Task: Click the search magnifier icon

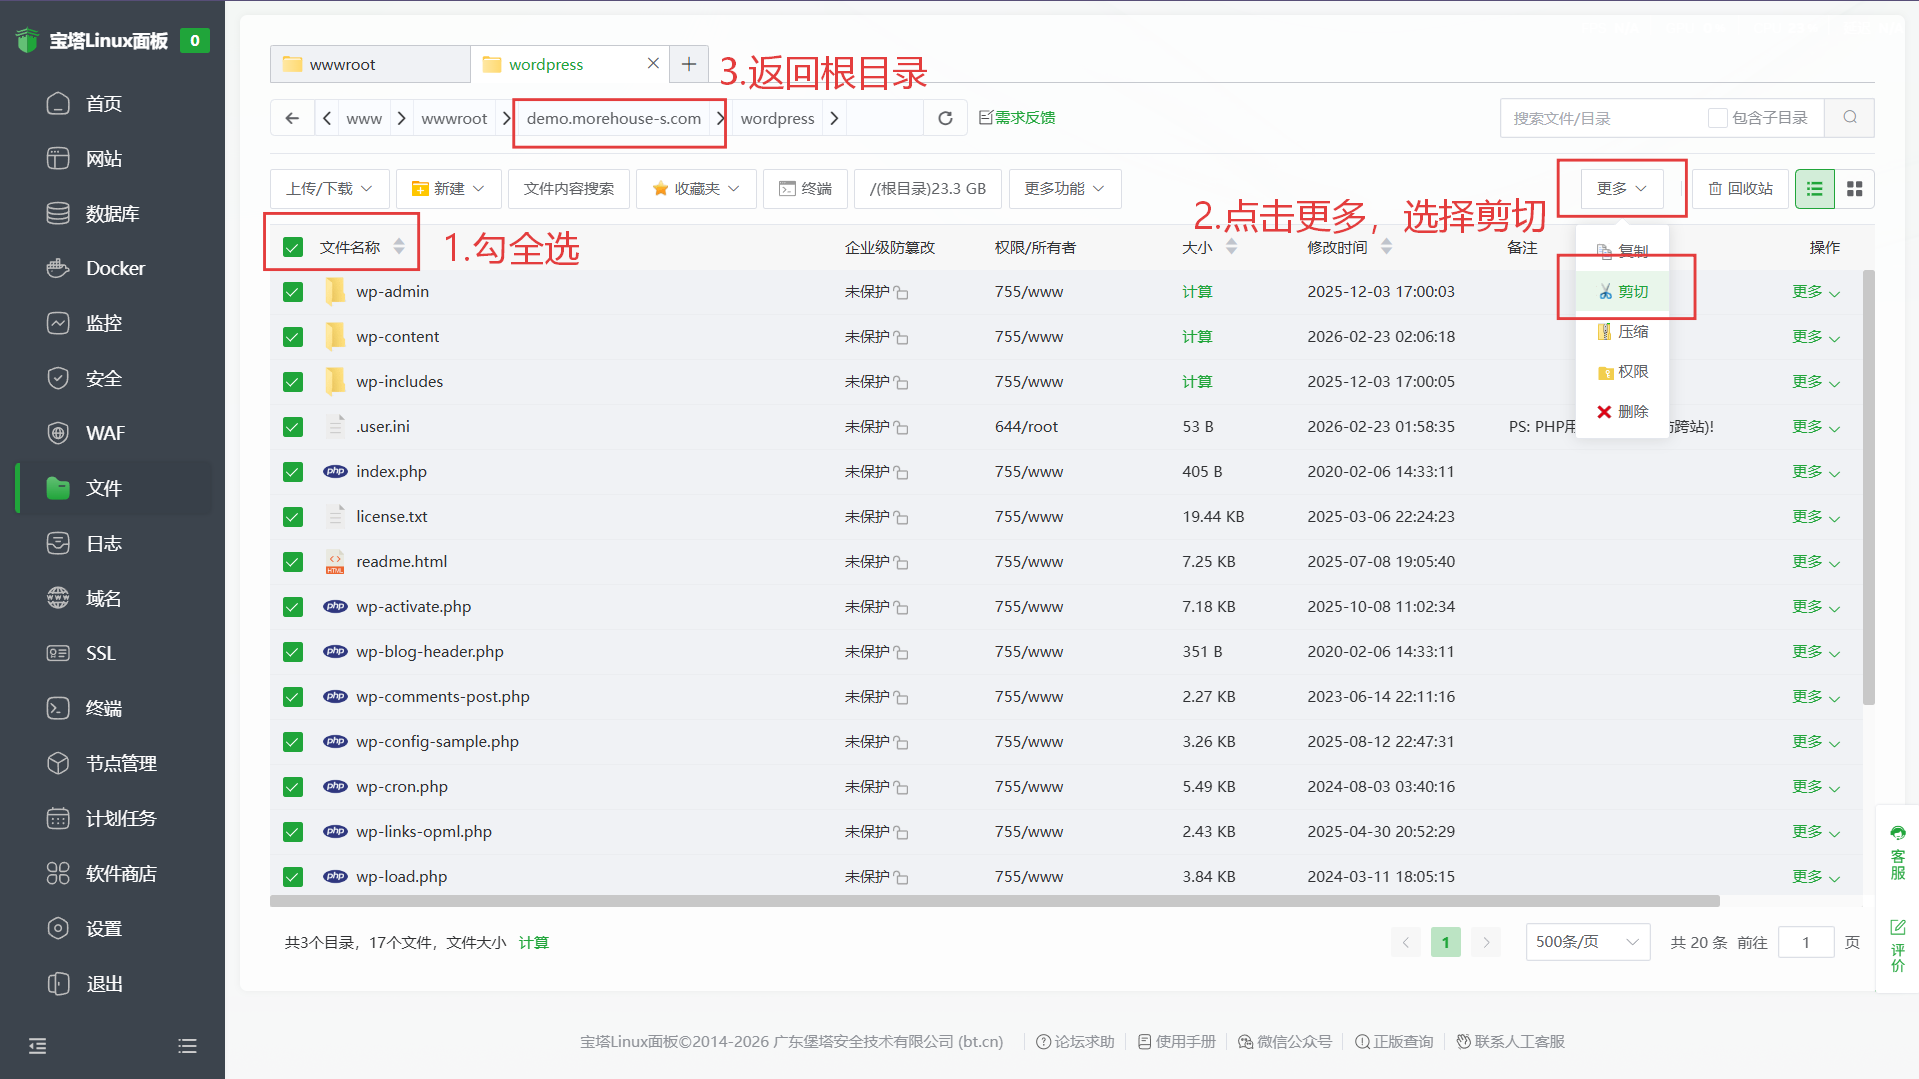Action: [x=1849, y=118]
